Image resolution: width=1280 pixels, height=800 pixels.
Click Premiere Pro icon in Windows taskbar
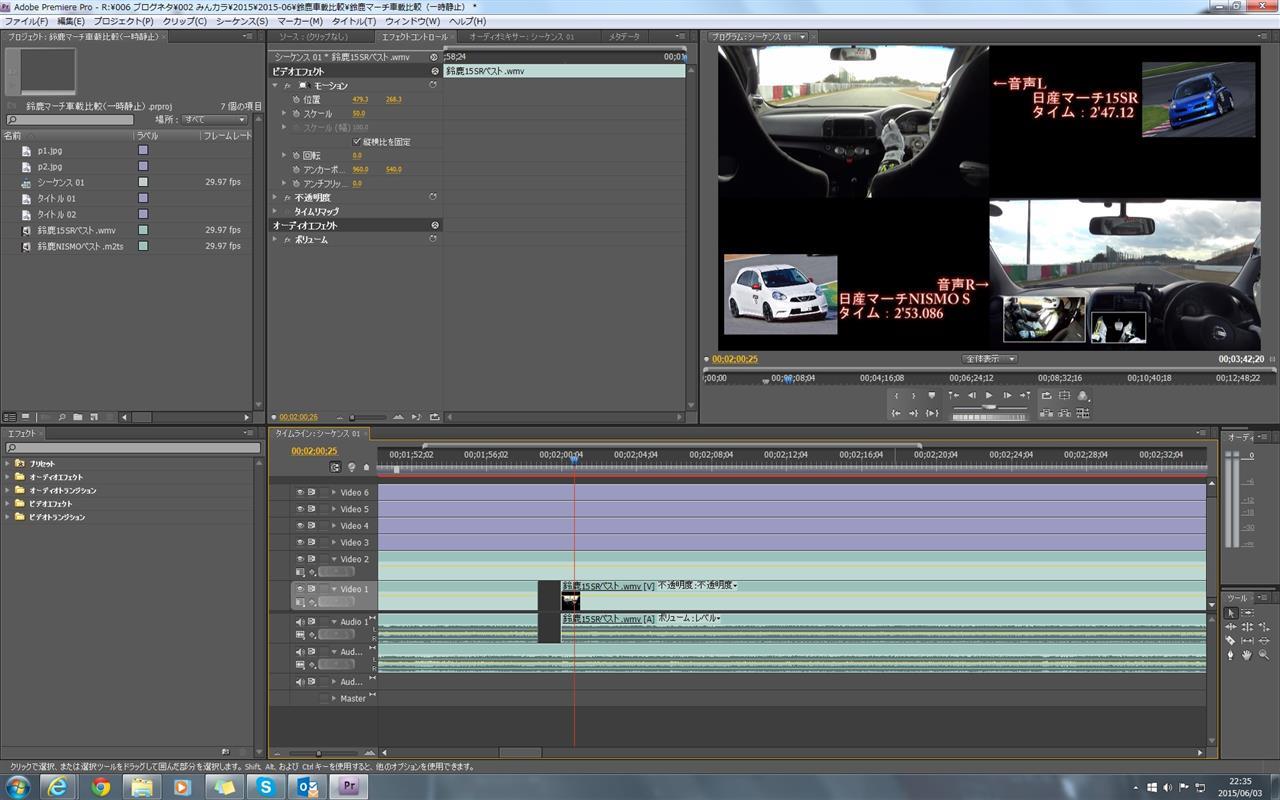(349, 786)
